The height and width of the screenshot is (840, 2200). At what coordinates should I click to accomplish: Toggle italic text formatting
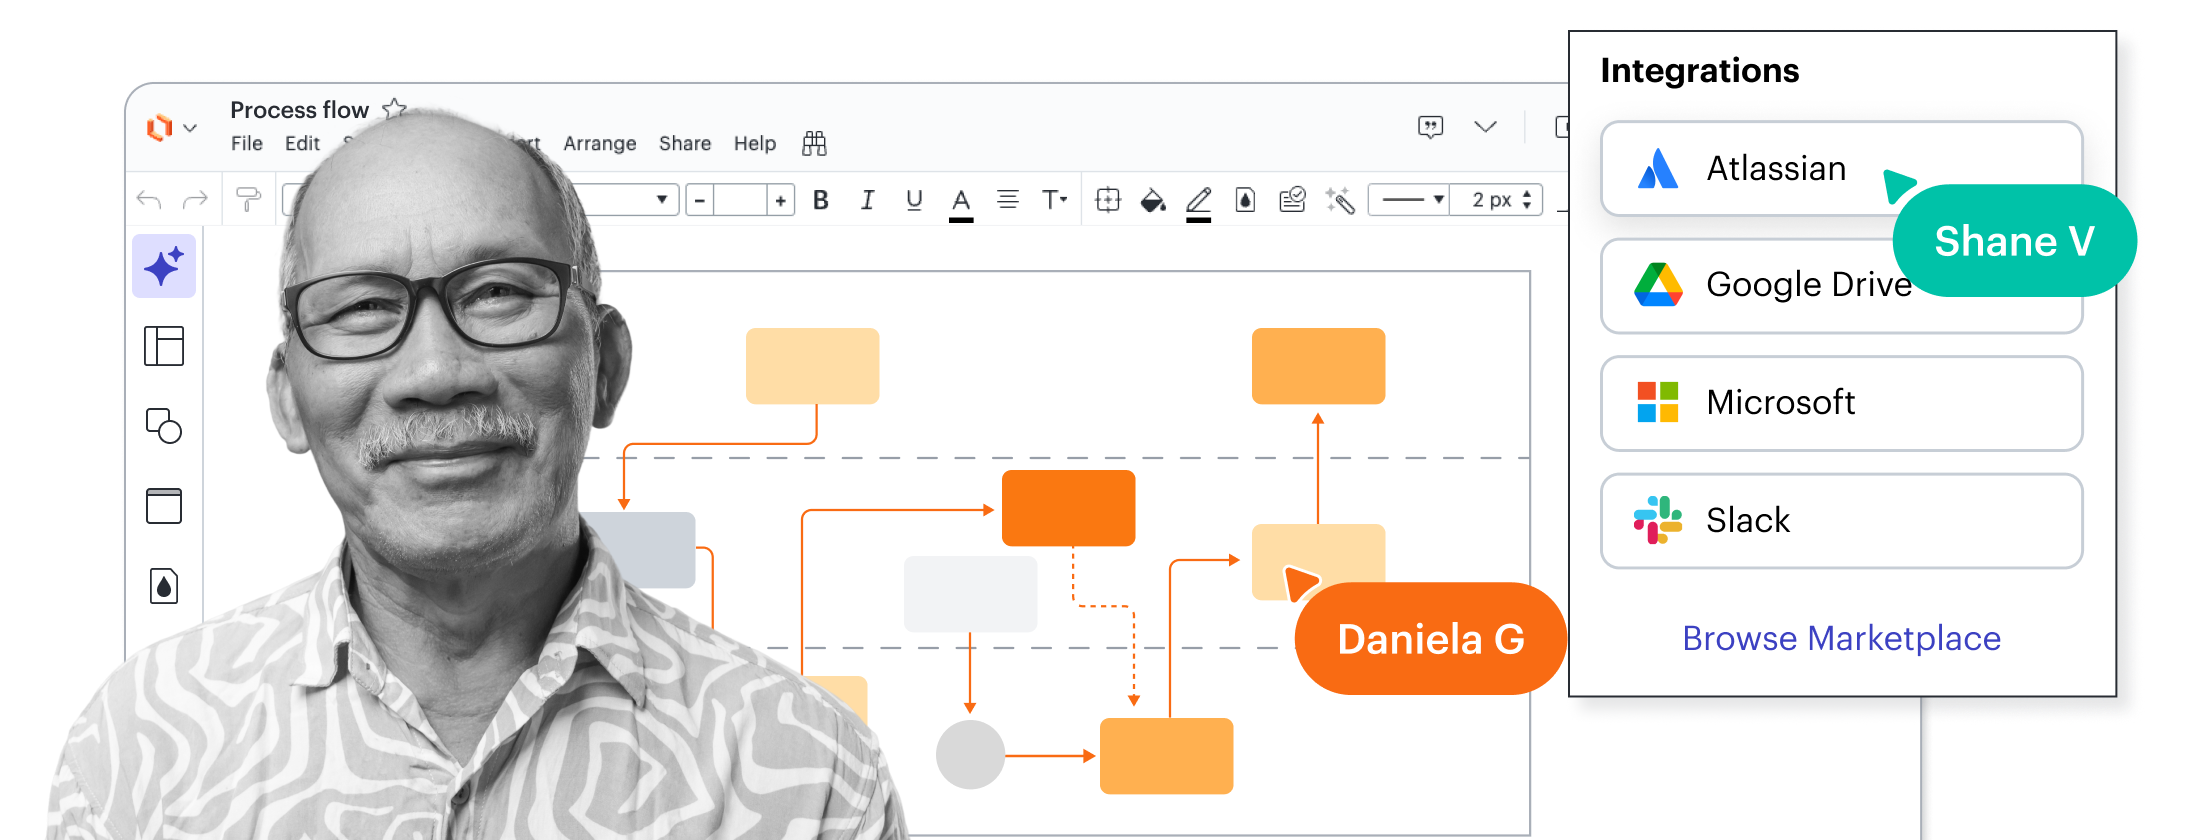pos(867,201)
